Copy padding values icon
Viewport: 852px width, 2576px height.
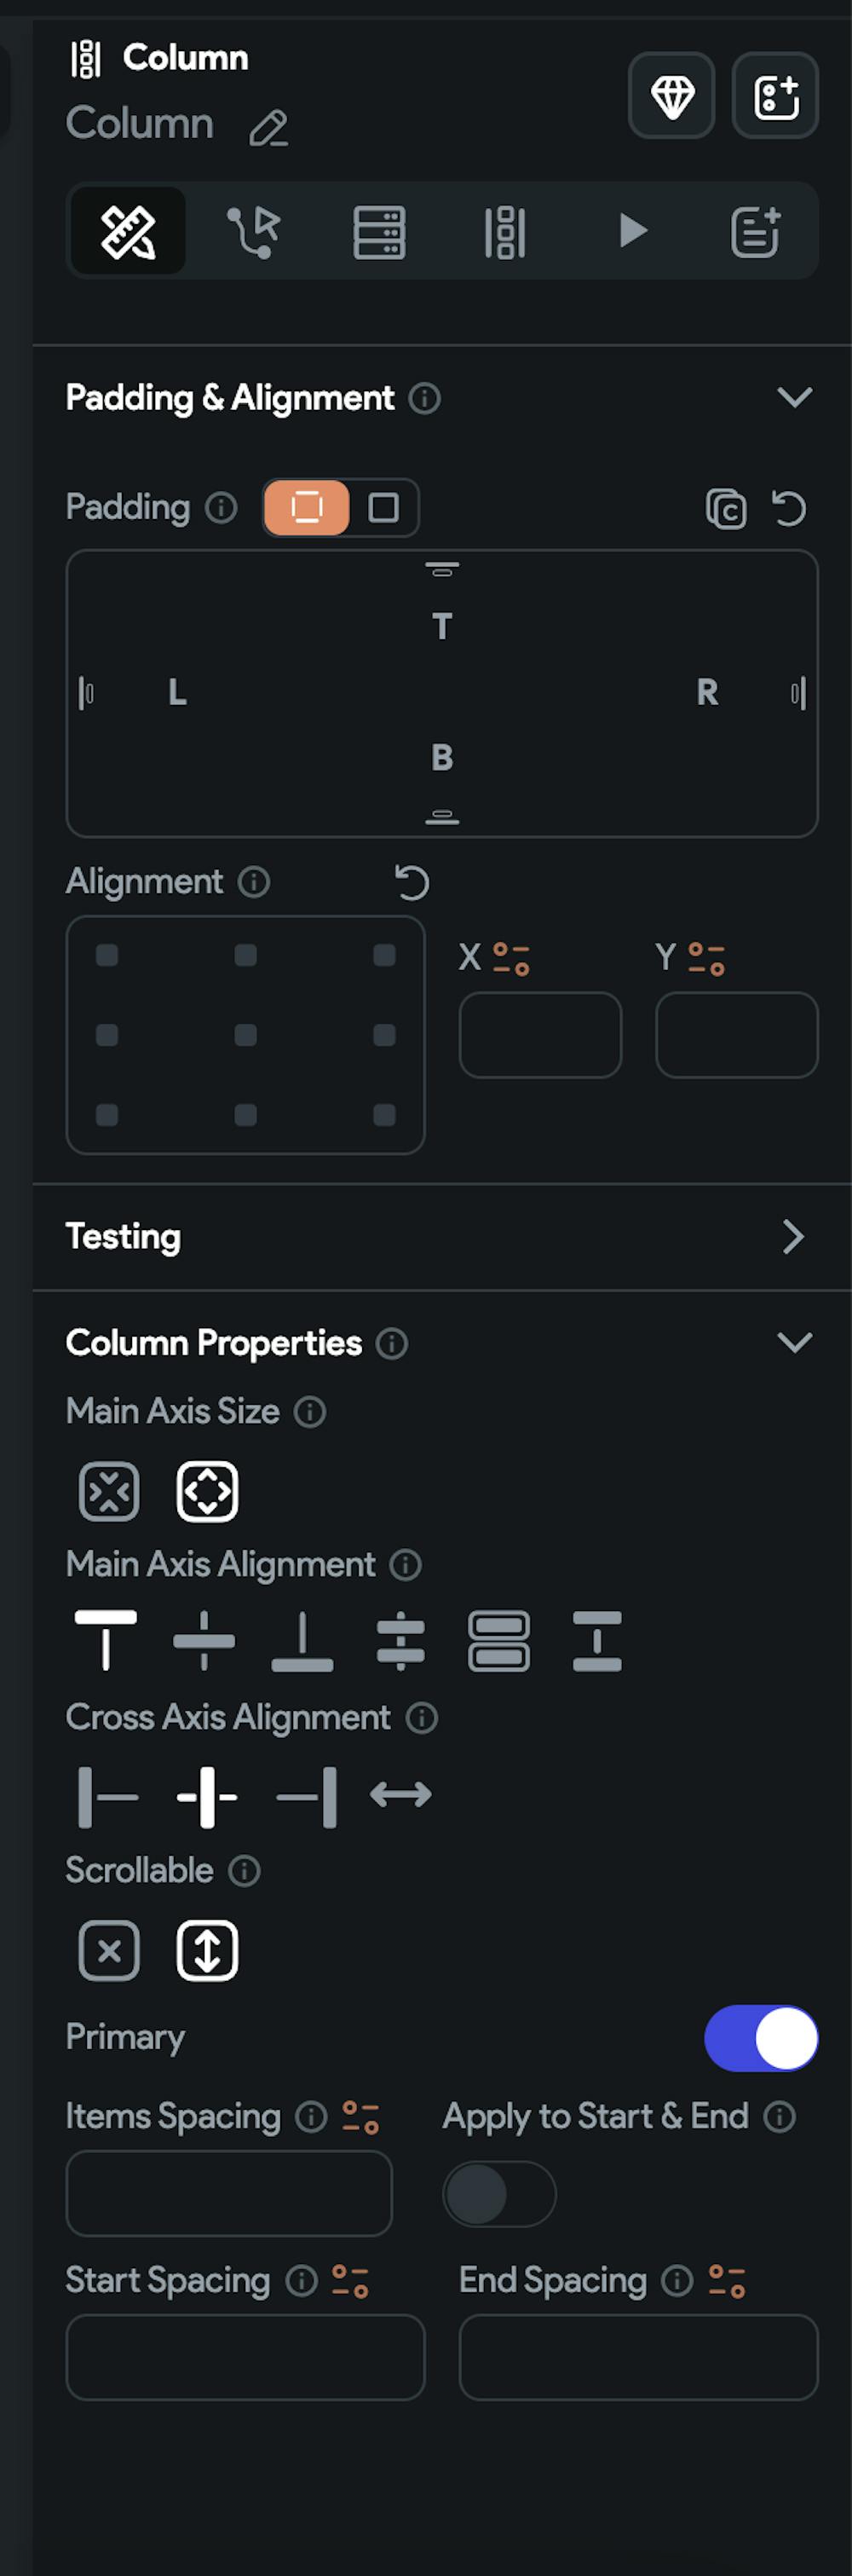[x=726, y=508]
